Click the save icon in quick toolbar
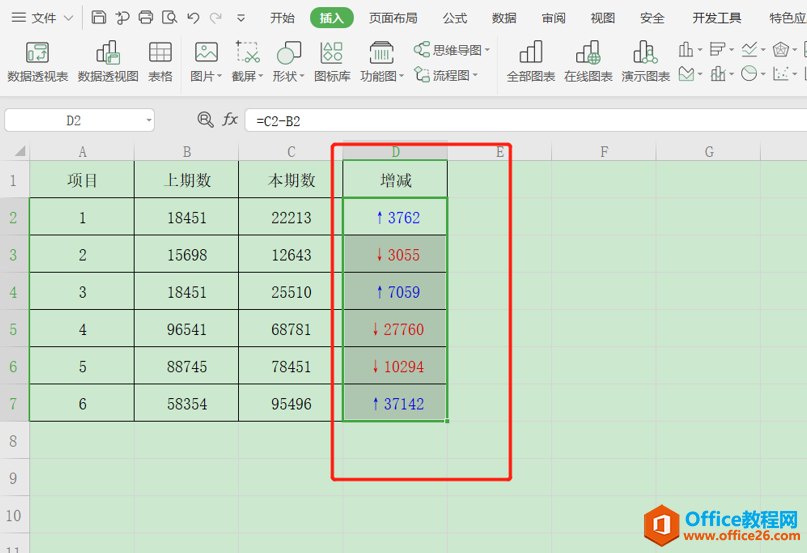 pos(98,18)
